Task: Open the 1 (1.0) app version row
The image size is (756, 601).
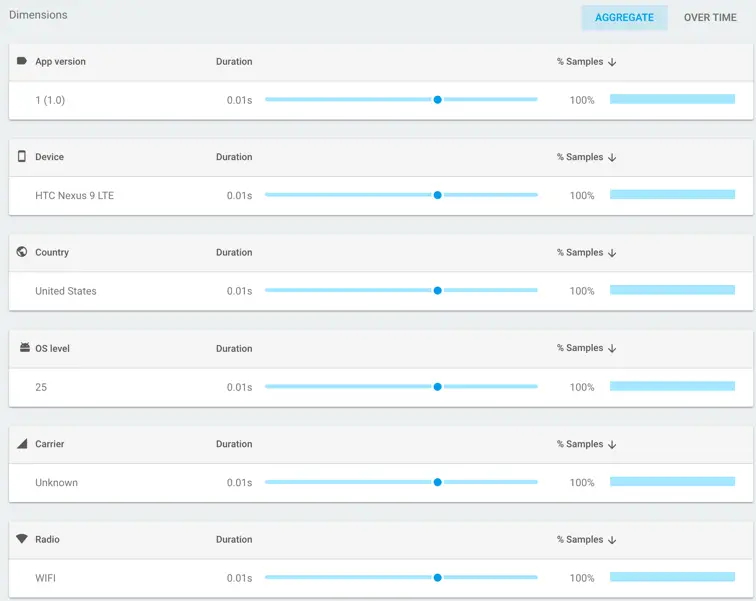Action: (50, 100)
